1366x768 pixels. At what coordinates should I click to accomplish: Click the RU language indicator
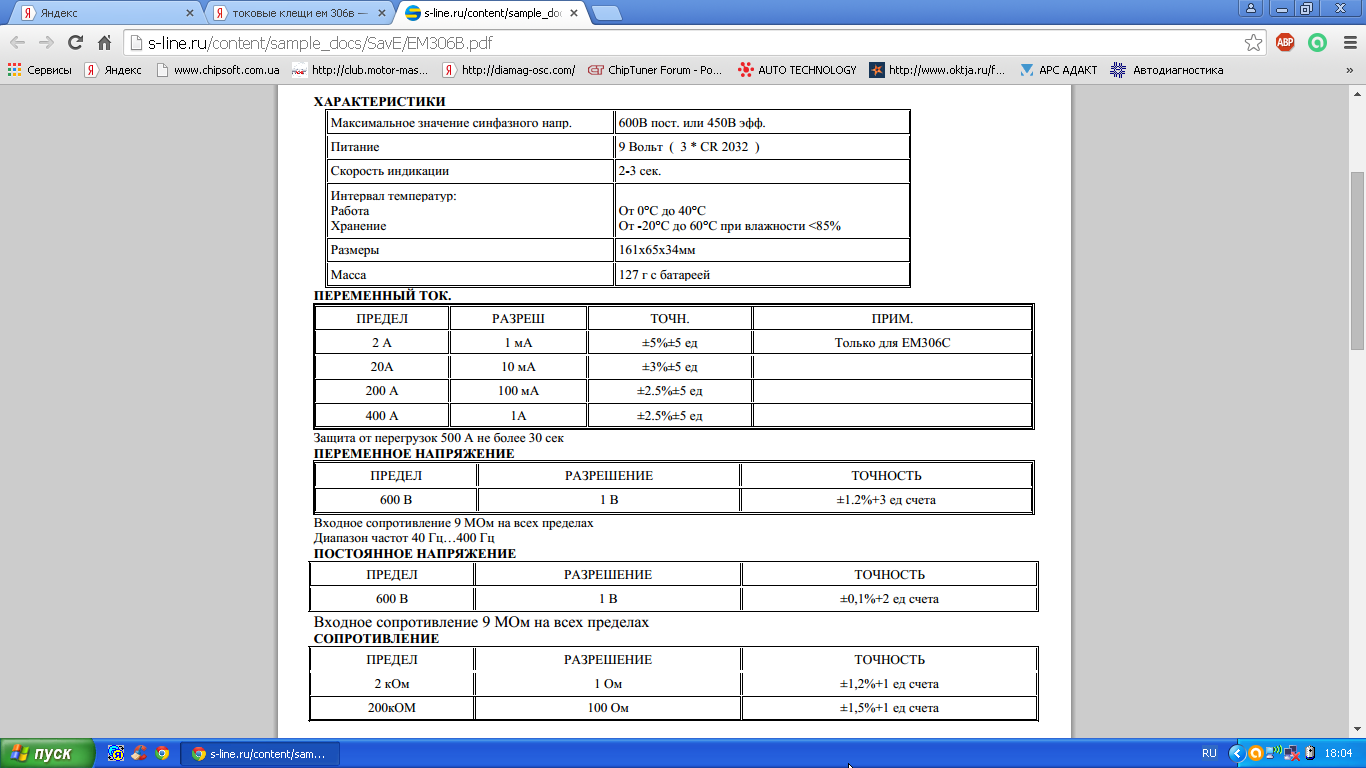pos(1209,754)
